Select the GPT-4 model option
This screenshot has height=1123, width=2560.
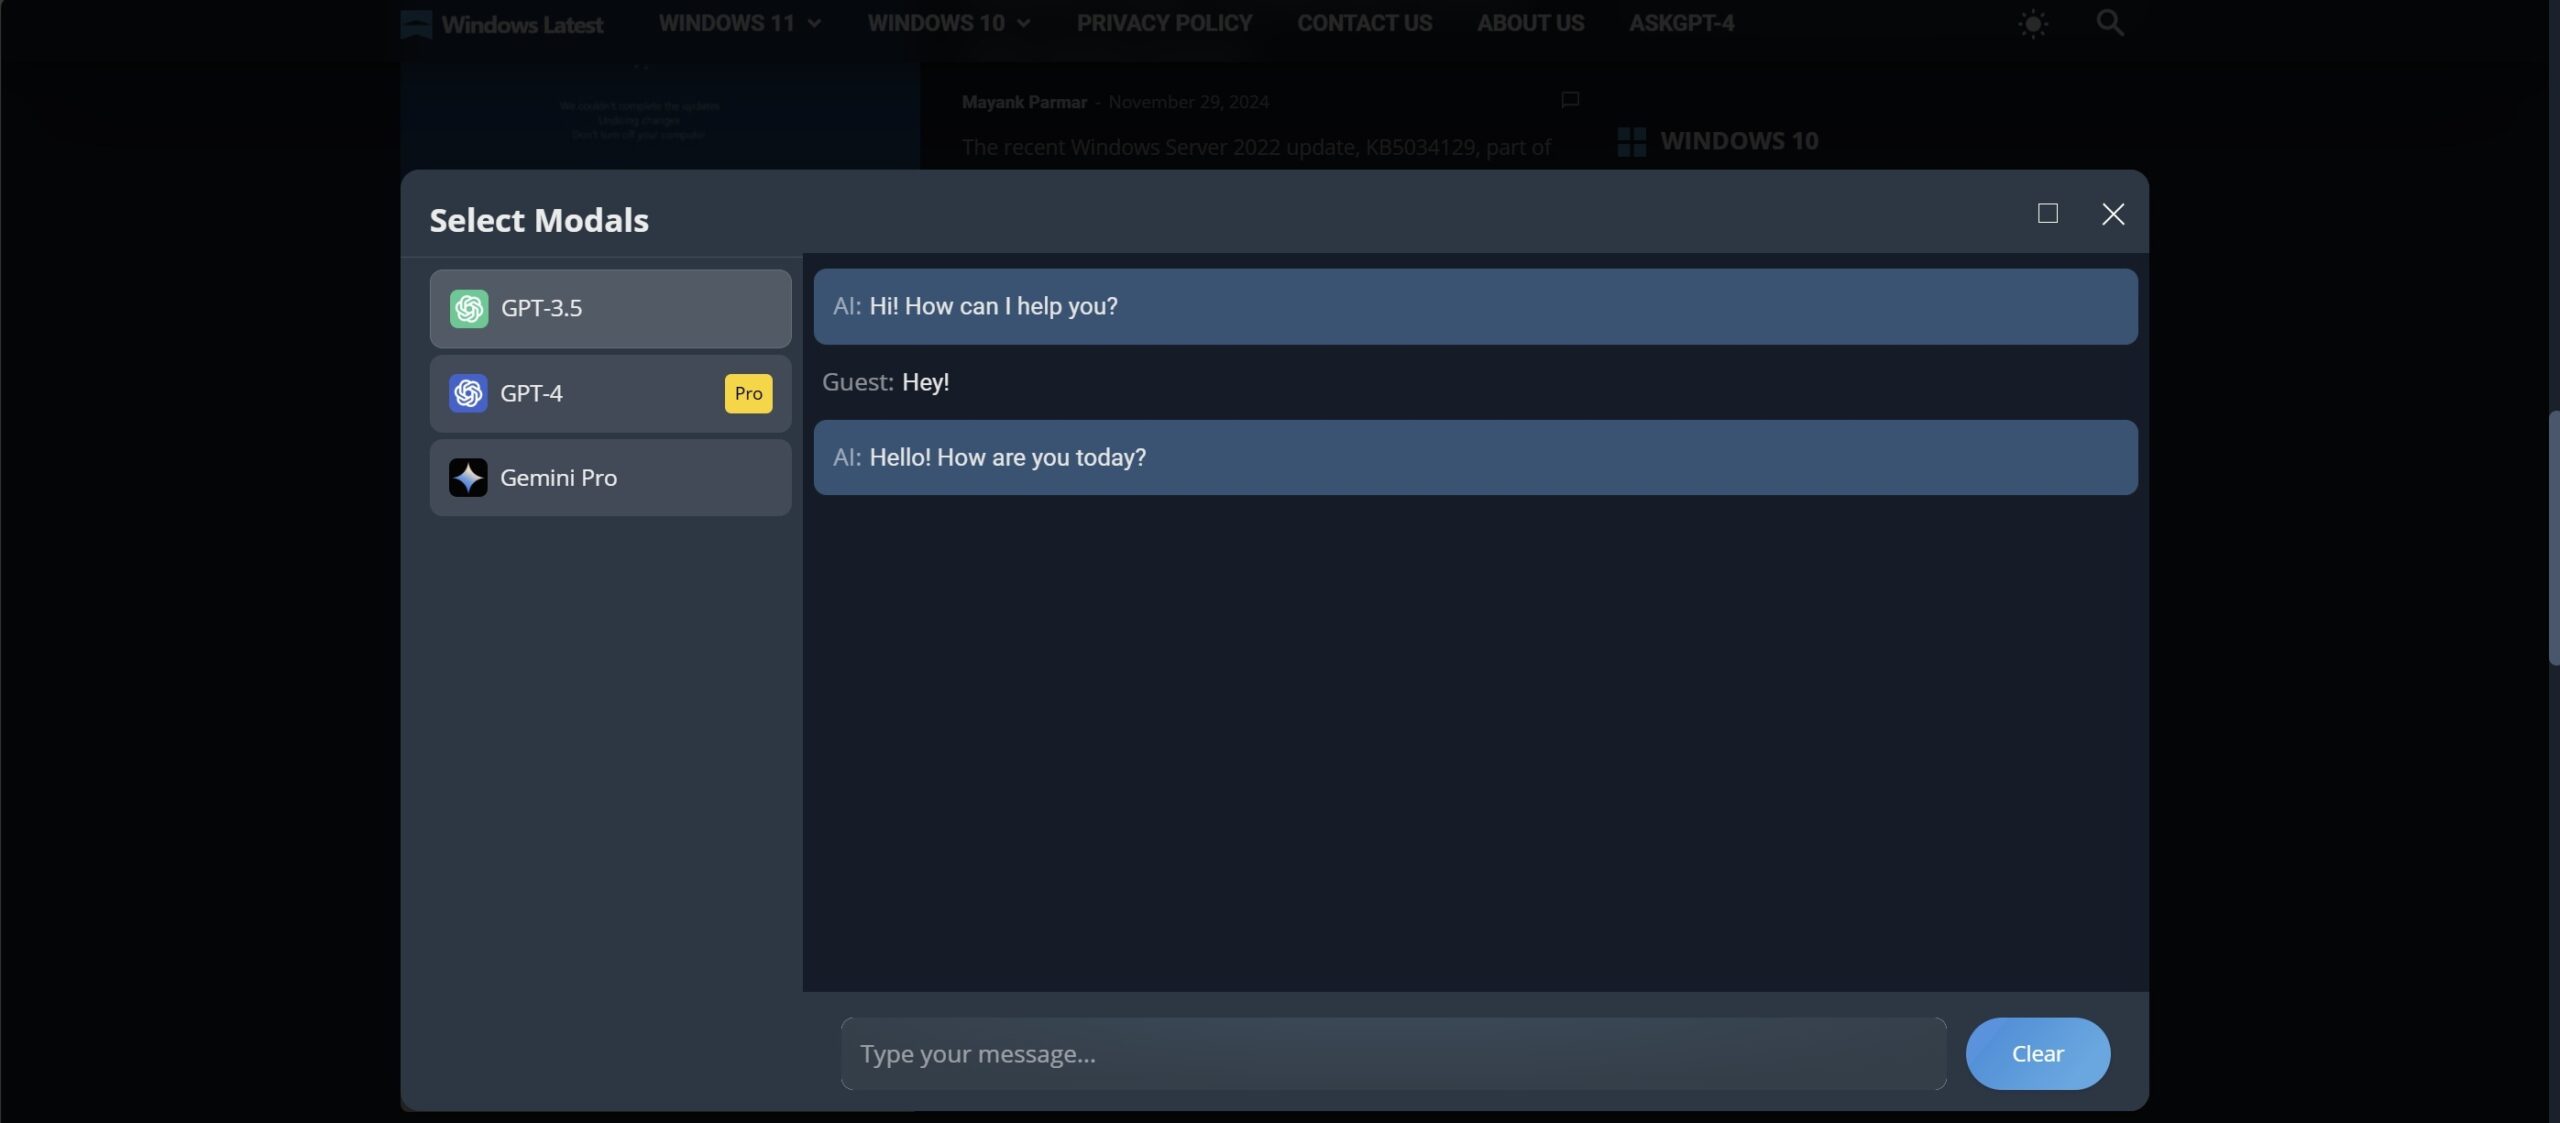click(x=610, y=393)
